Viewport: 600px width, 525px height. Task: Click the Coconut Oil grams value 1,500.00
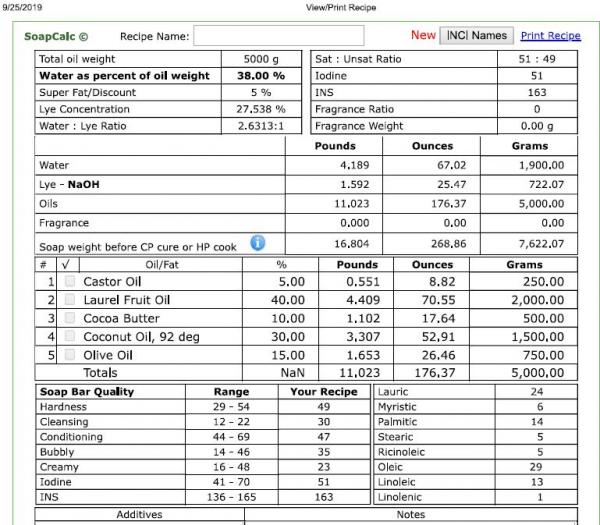pos(538,337)
